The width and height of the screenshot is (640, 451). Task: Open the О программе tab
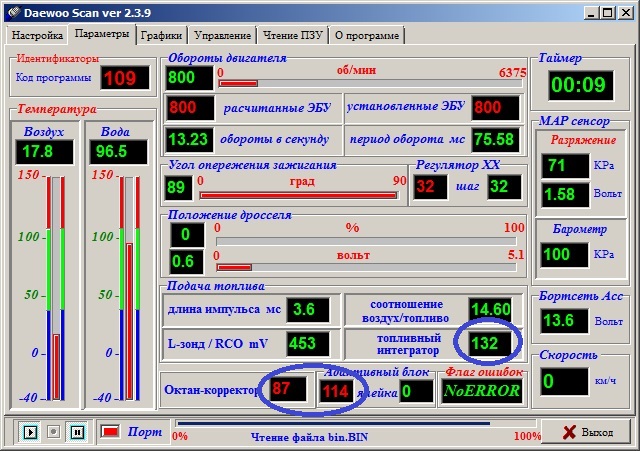366,35
